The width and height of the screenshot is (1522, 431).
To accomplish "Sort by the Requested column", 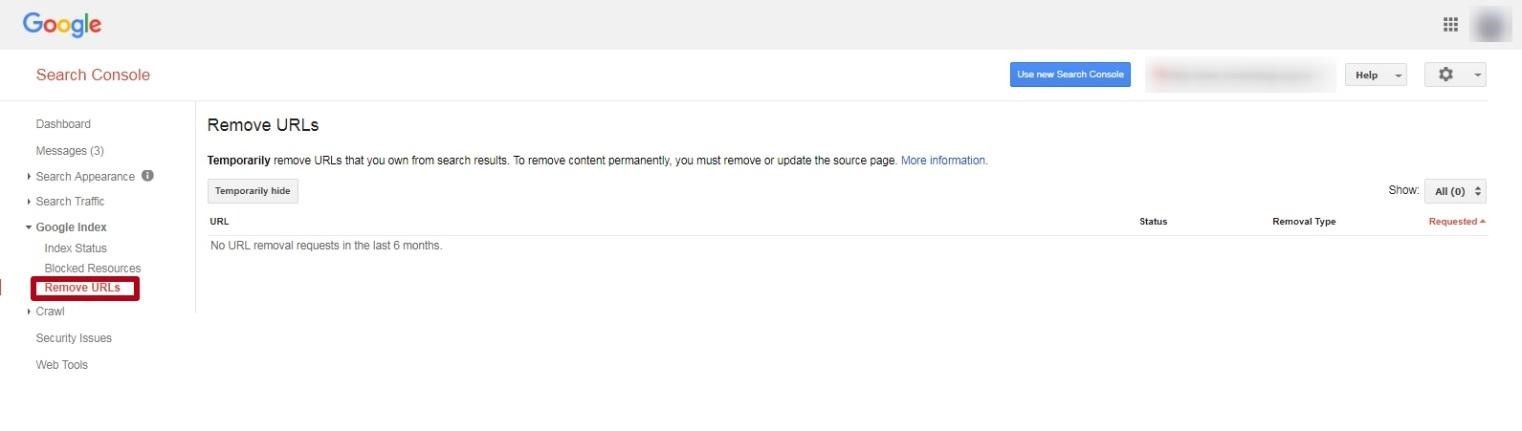I will coord(1457,222).
